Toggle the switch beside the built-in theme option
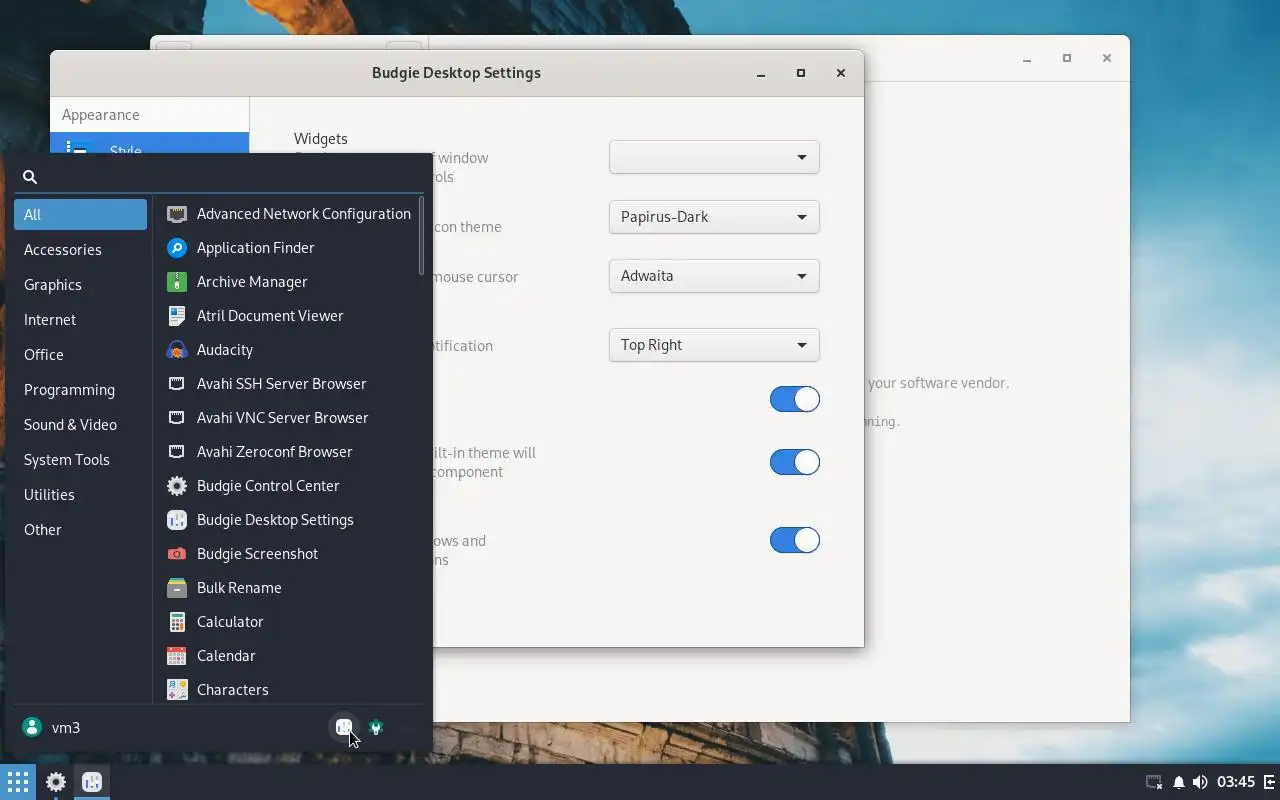Screen dimensions: 1280x800 (795, 462)
